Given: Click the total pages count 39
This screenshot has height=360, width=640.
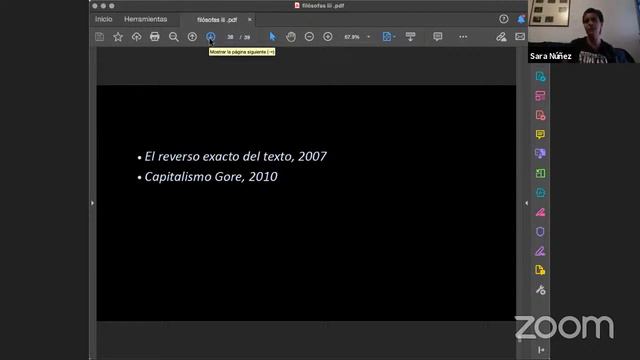Looking at the screenshot, I should (247, 37).
